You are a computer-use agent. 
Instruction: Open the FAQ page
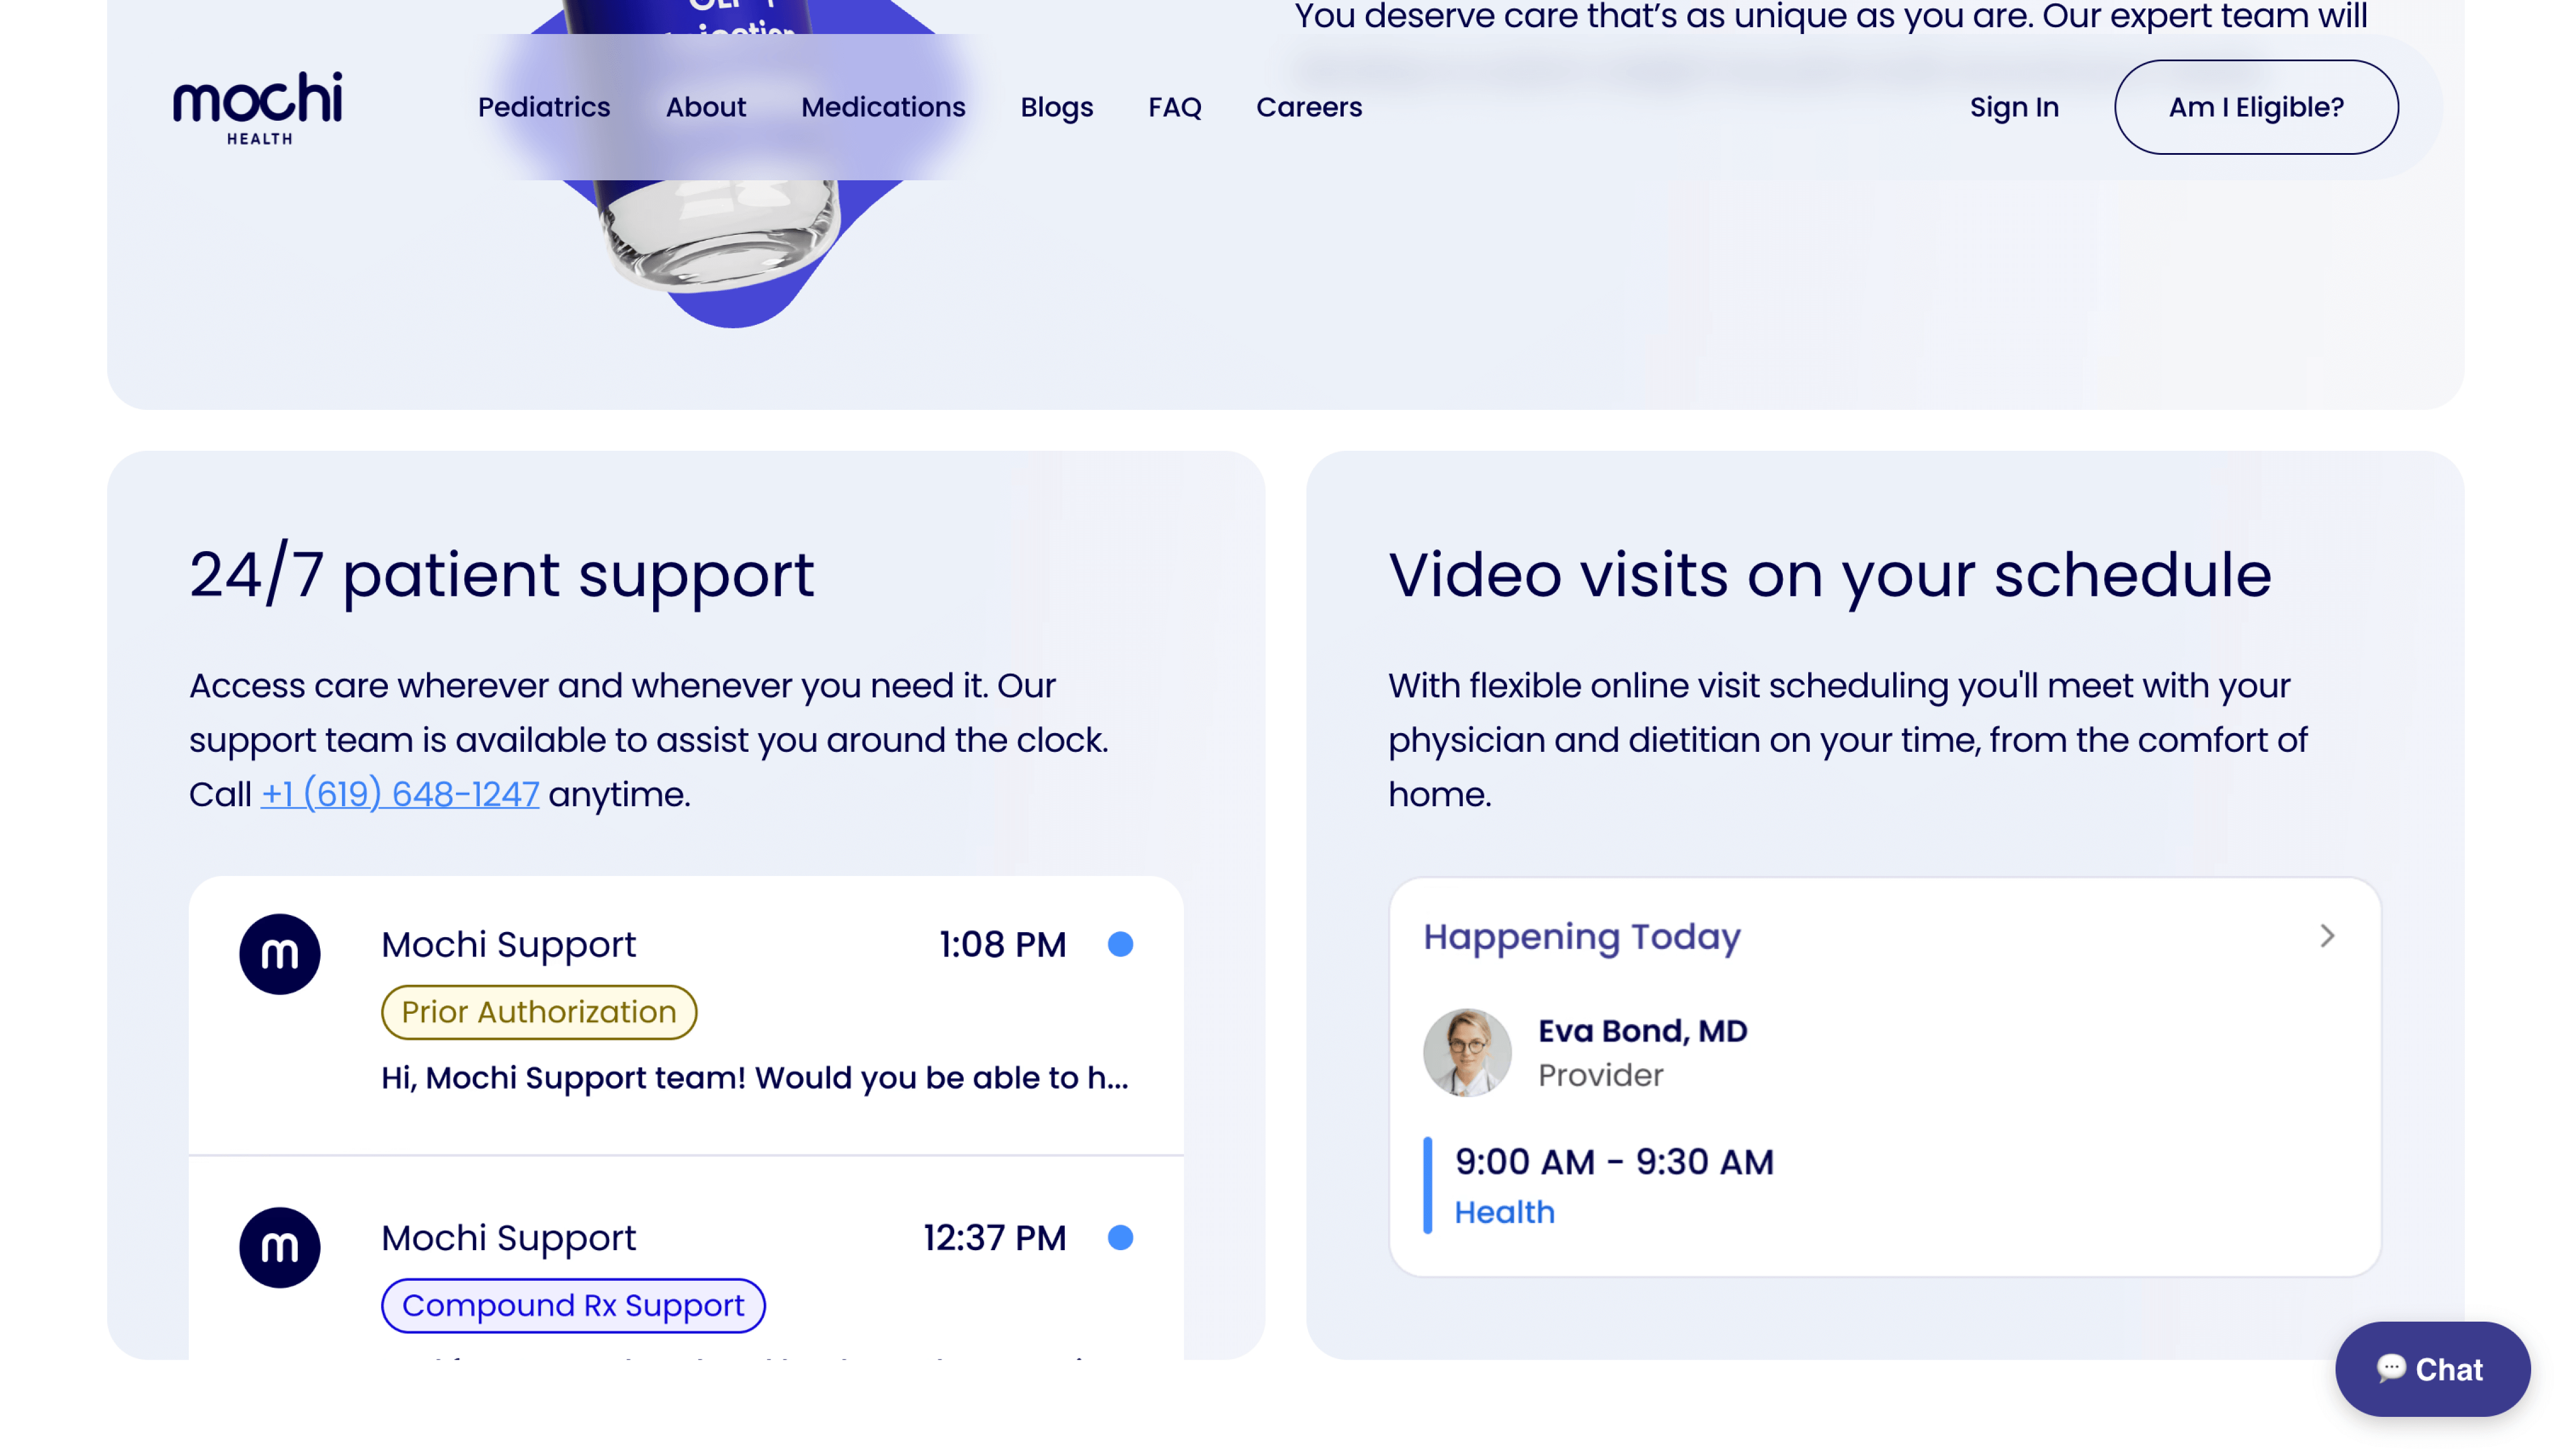(x=1174, y=107)
